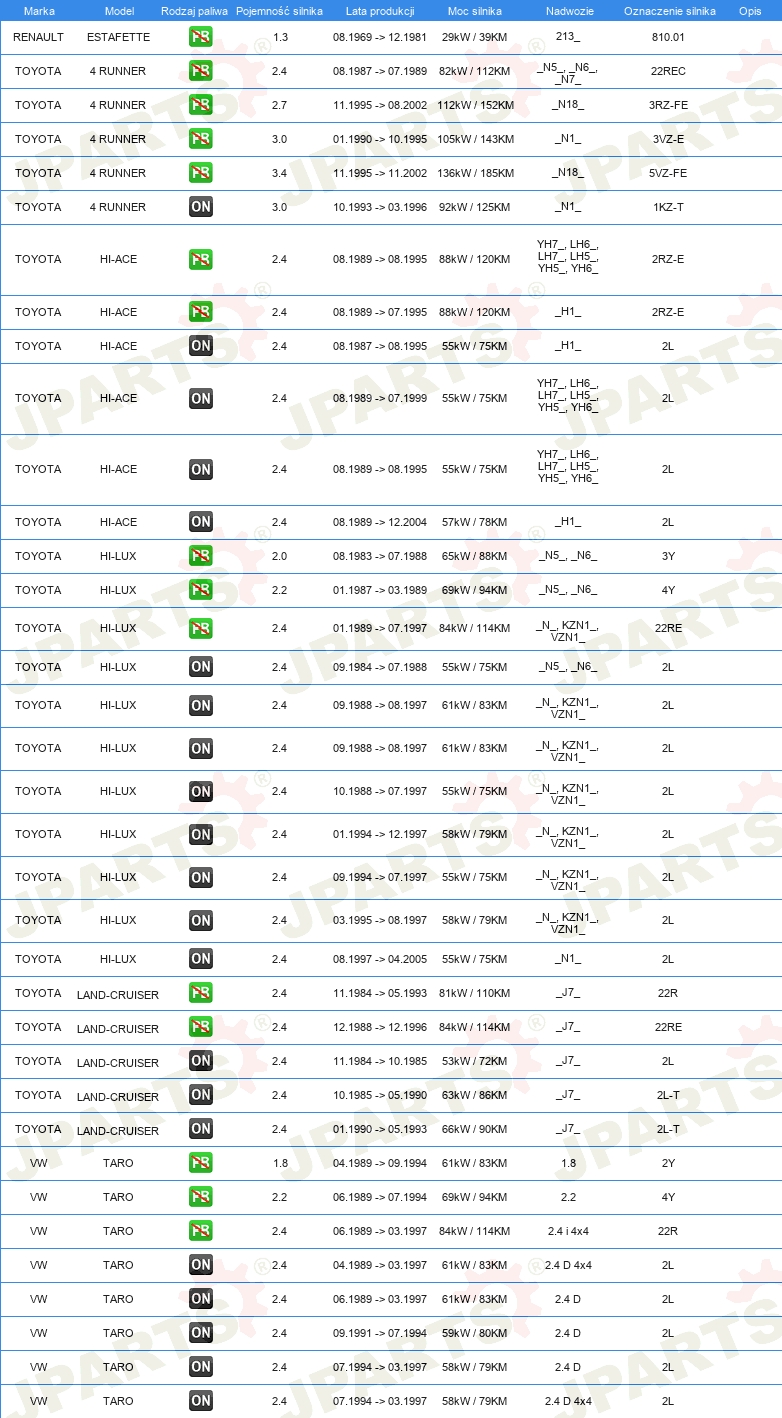782x1418 pixels.
Task: Click production years 04.1989 -> 09.1994
Action: click(x=380, y=1163)
